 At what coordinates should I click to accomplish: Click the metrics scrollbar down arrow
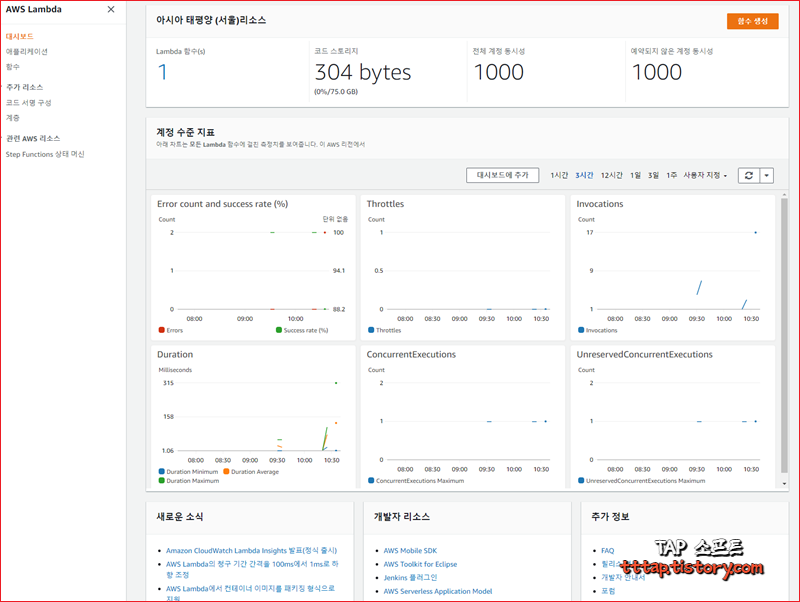(784, 484)
